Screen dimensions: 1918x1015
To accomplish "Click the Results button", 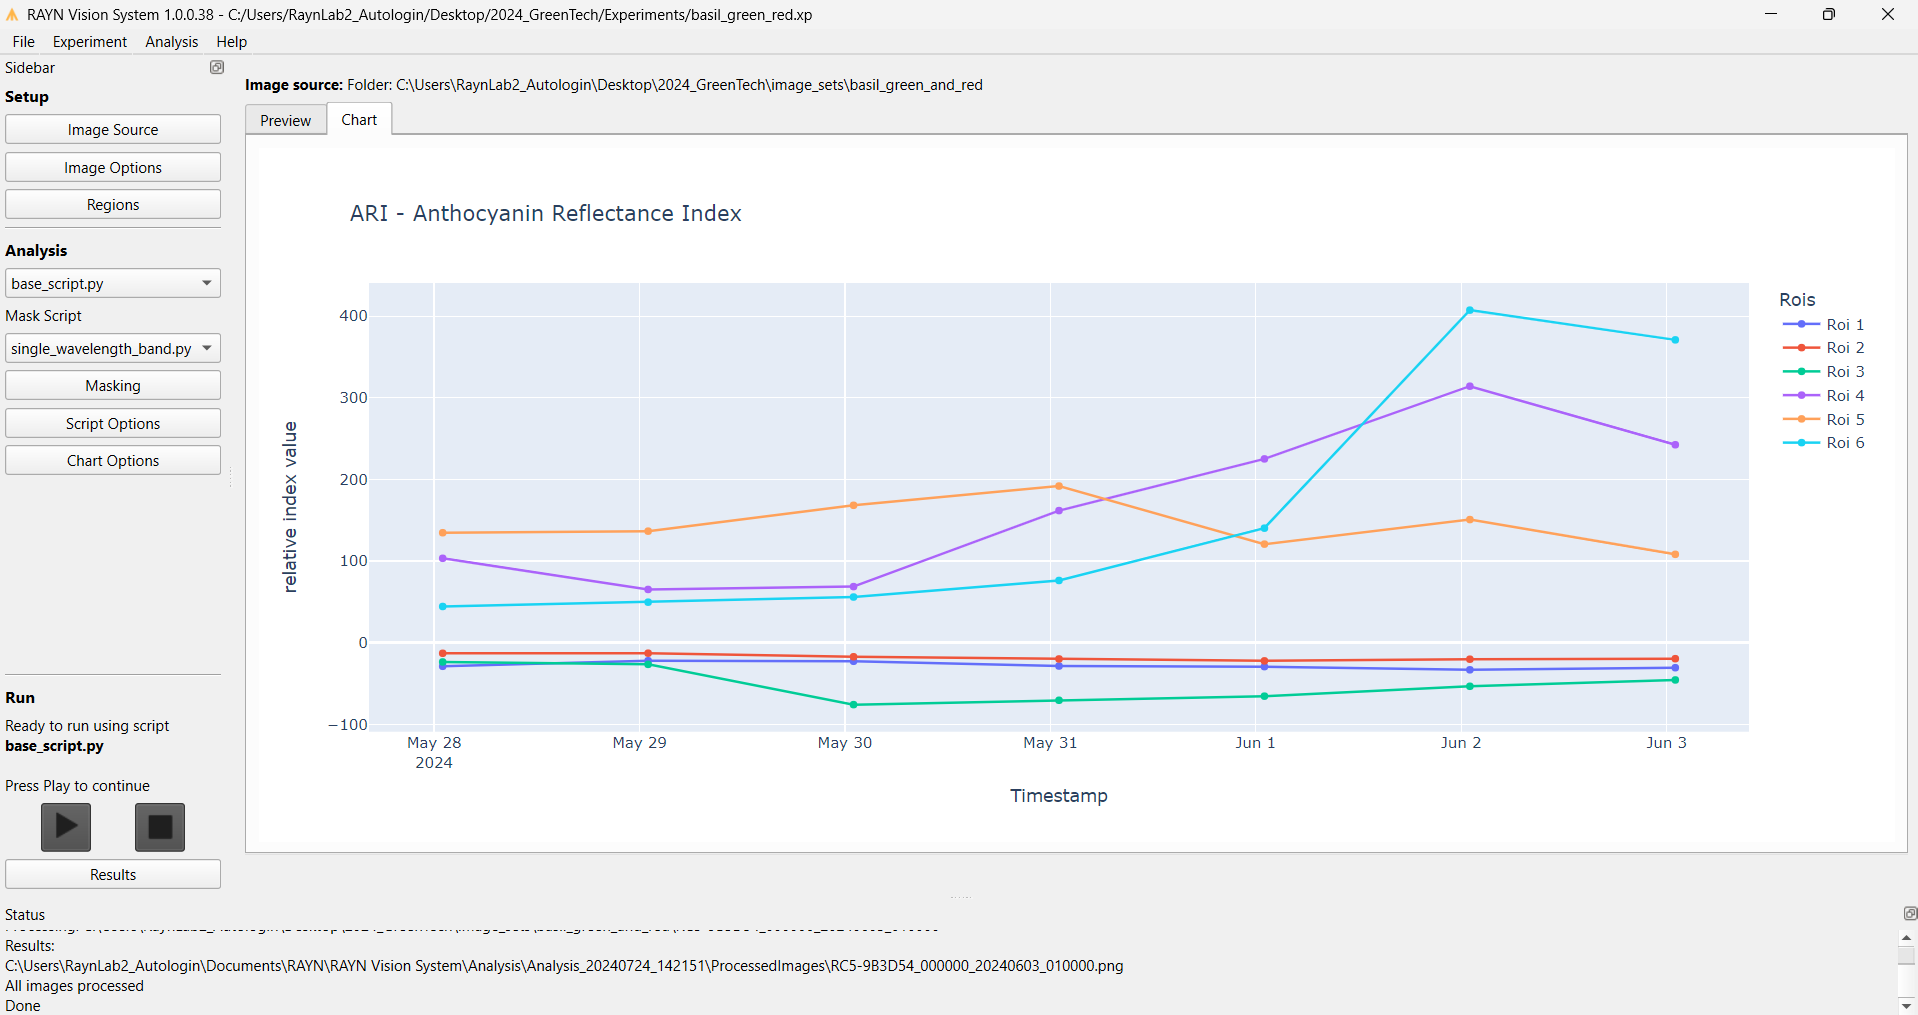I will pos(113,874).
